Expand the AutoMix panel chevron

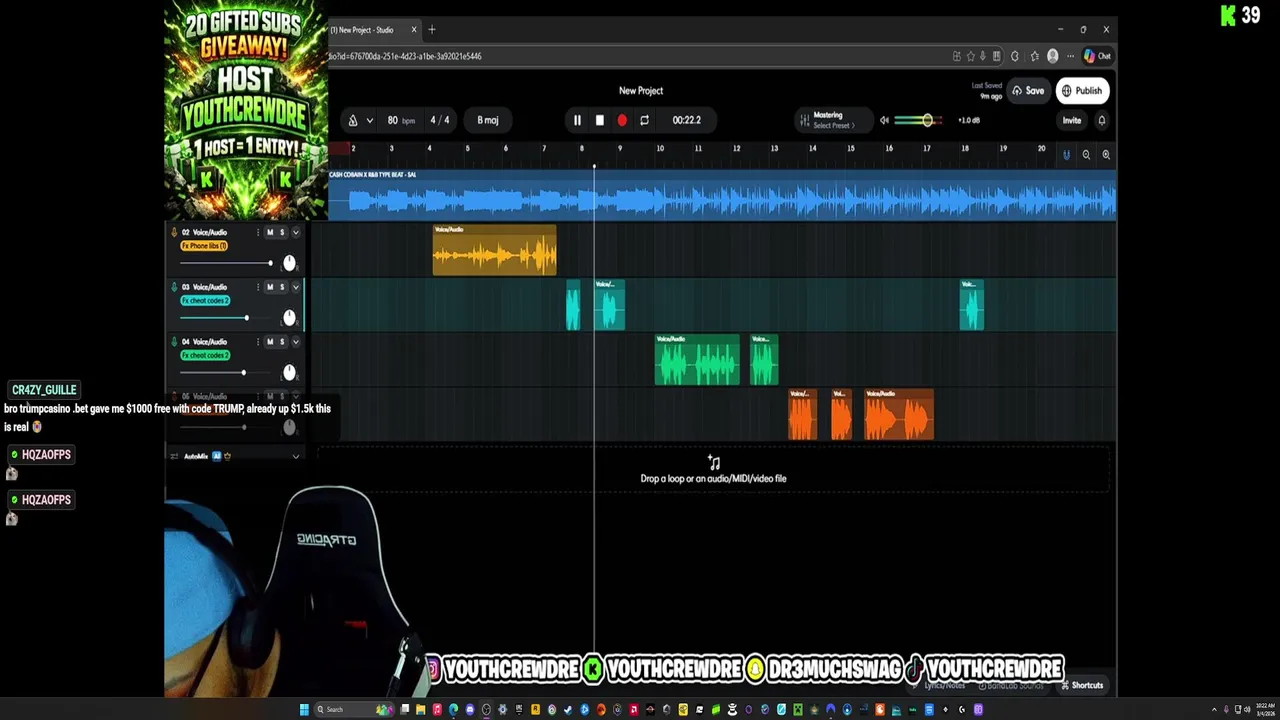[x=295, y=456]
